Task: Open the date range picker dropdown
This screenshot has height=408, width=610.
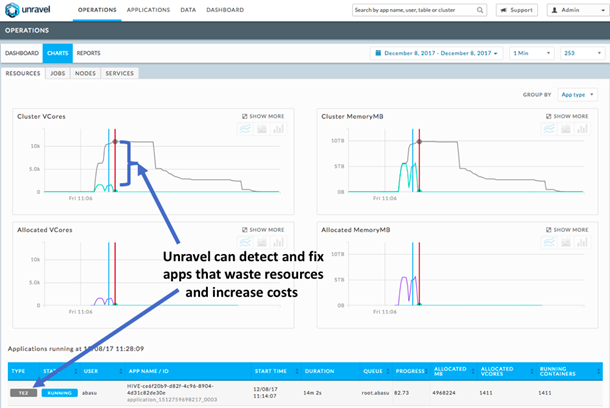Action: [436, 53]
